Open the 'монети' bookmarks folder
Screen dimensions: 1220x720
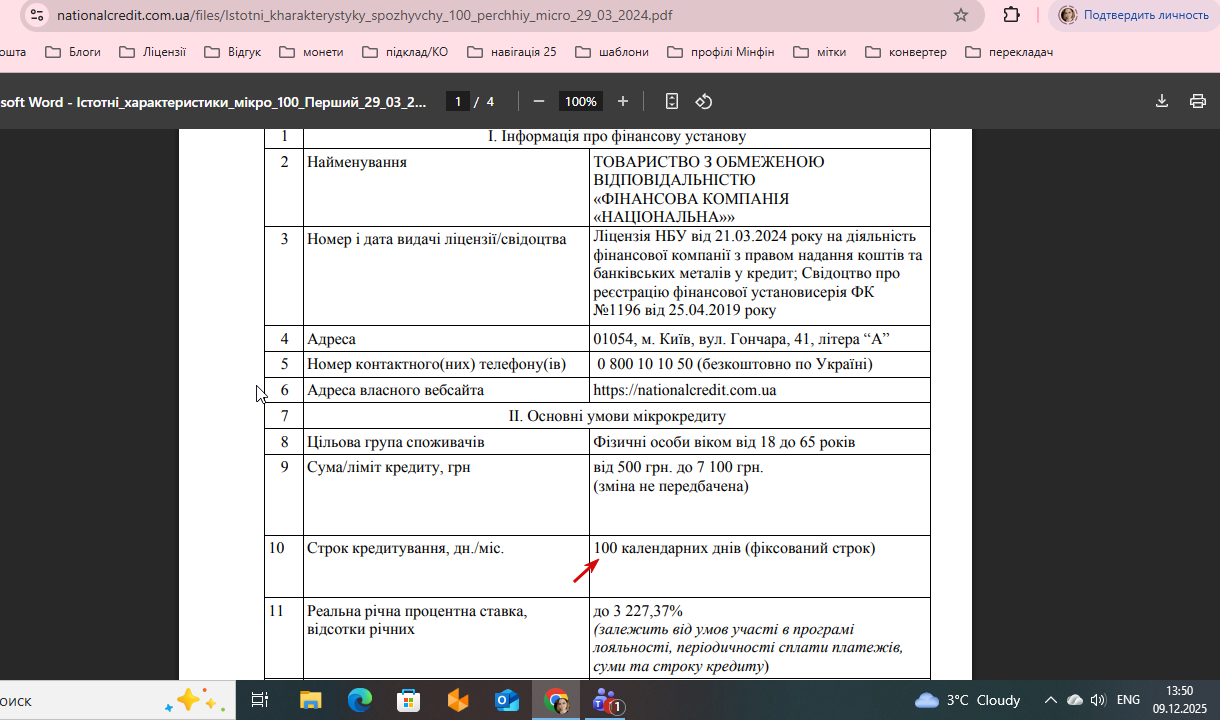pyautogui.click(x=311, y=52)
